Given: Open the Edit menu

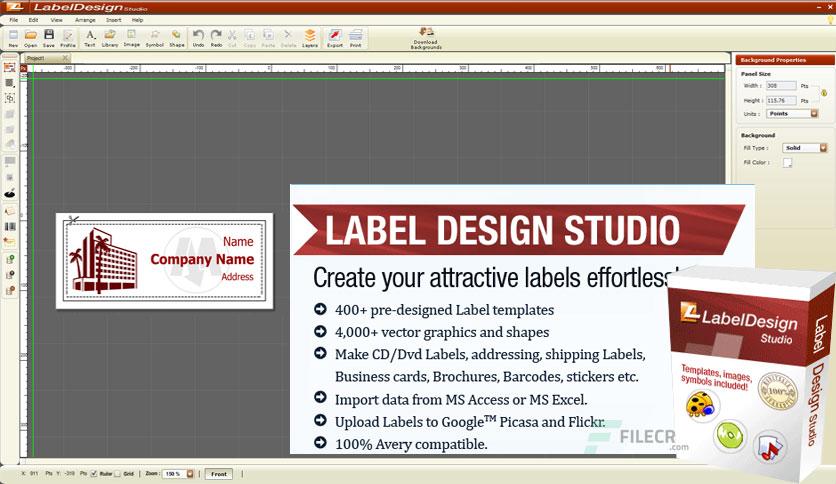Looking at the screenshot, I should point(34,20).
